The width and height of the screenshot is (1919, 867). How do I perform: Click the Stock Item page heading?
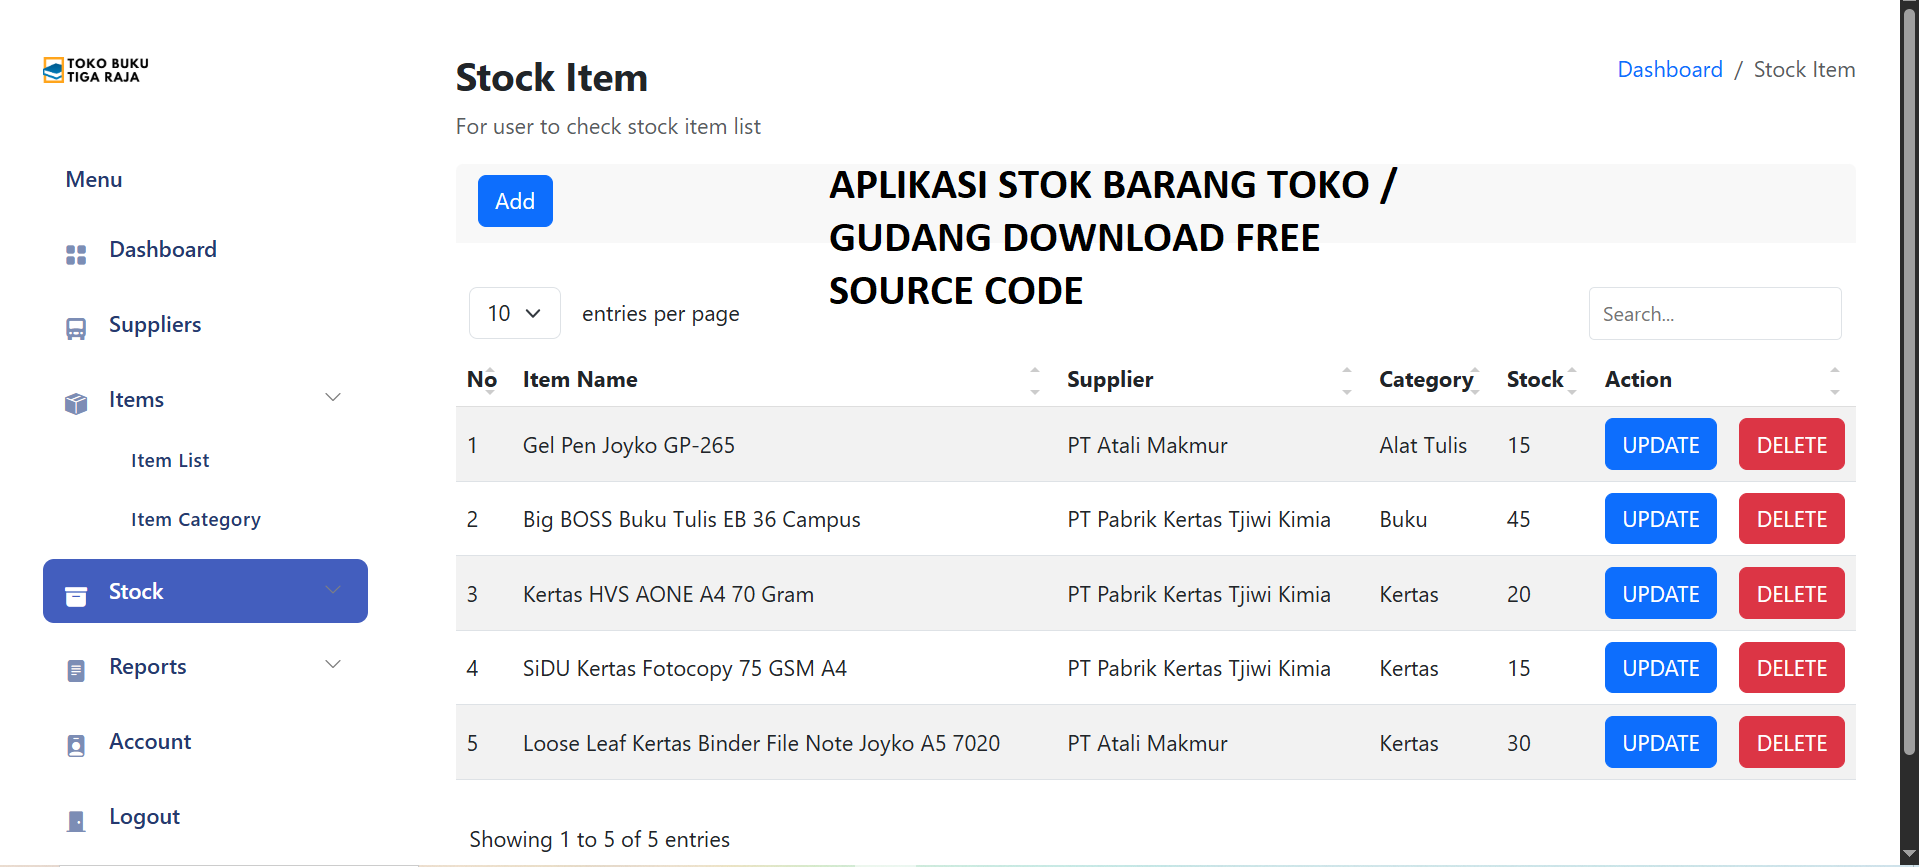tap(552, 78)
